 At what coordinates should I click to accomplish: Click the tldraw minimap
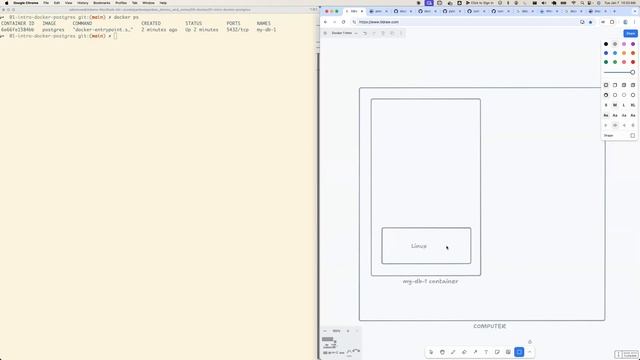pos(340,345)
